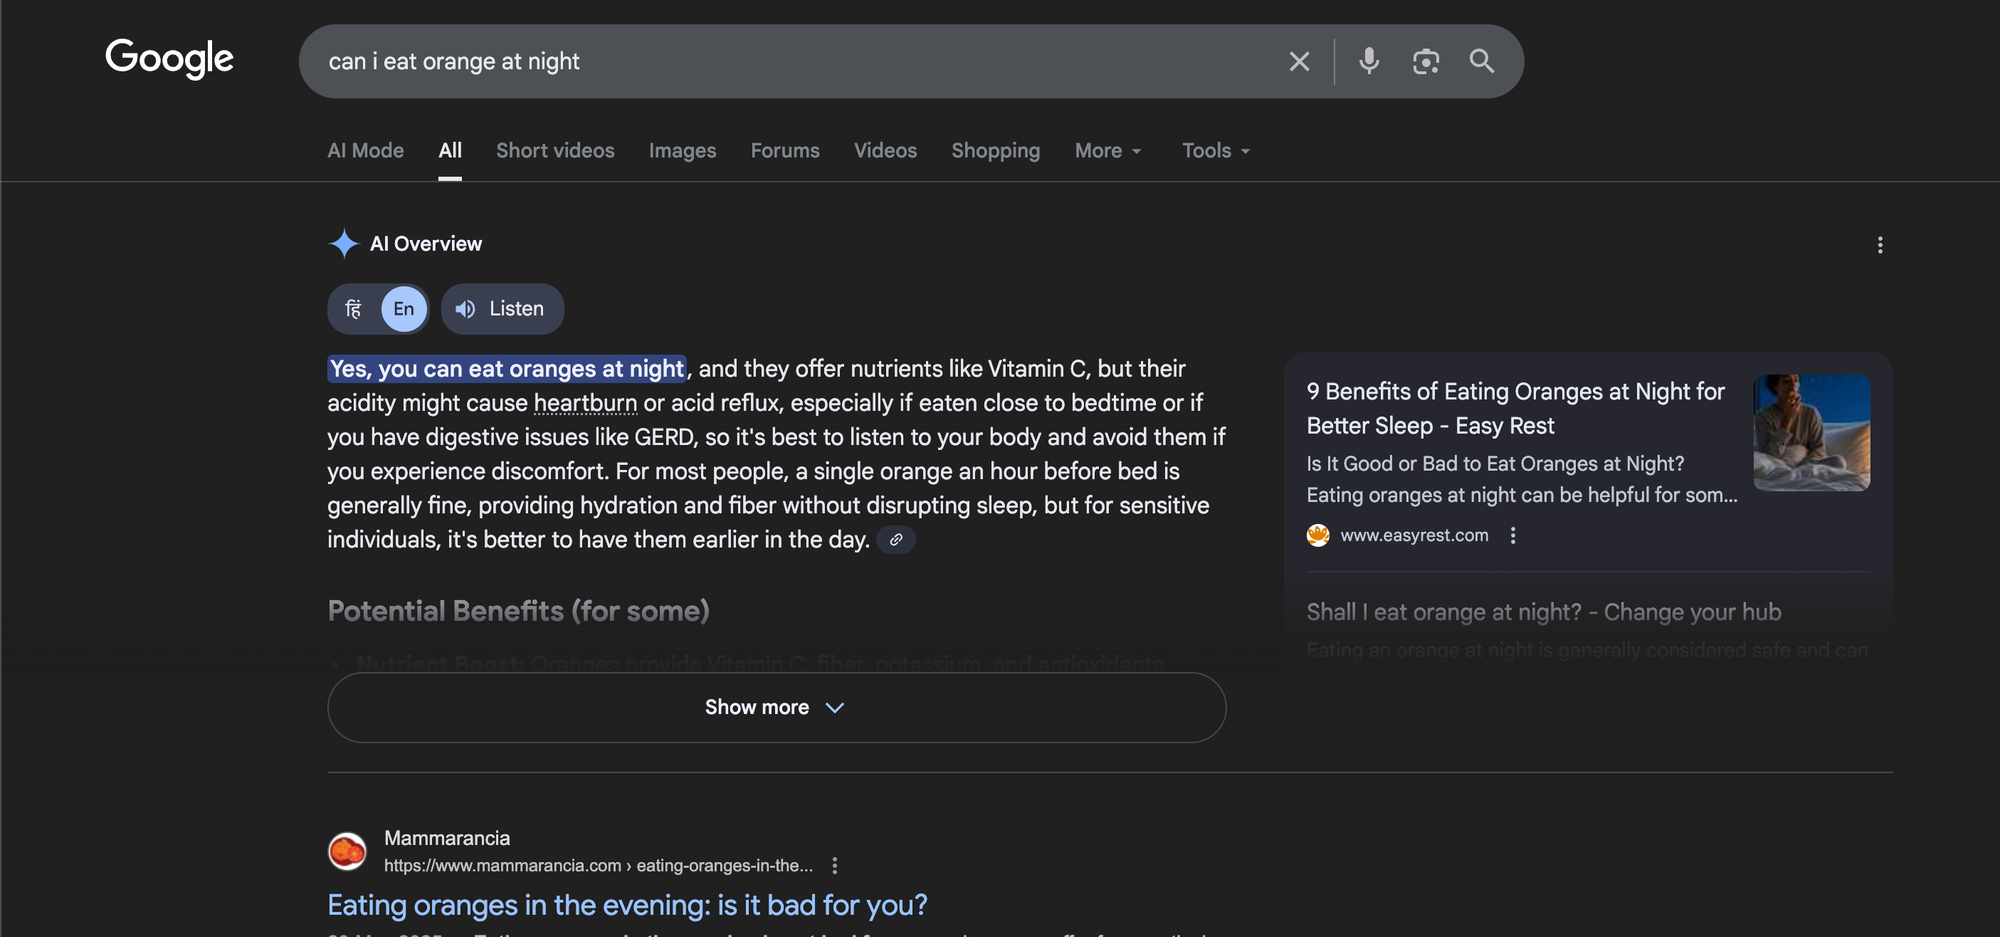Click the underlined heartburn link

pos(585,403)
